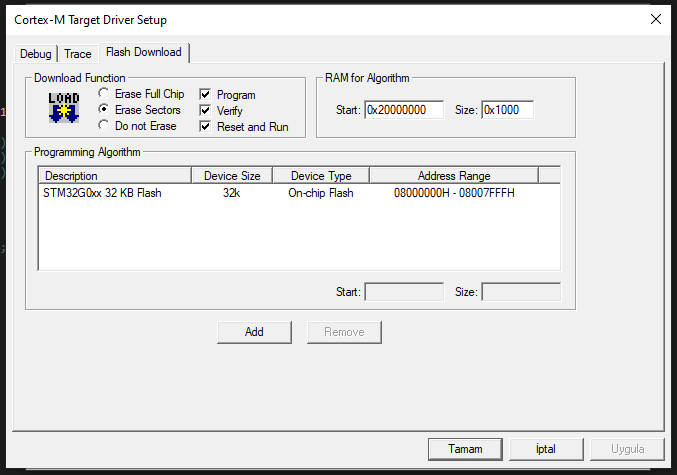Click the 32k device size cell

tap(231, 193)
